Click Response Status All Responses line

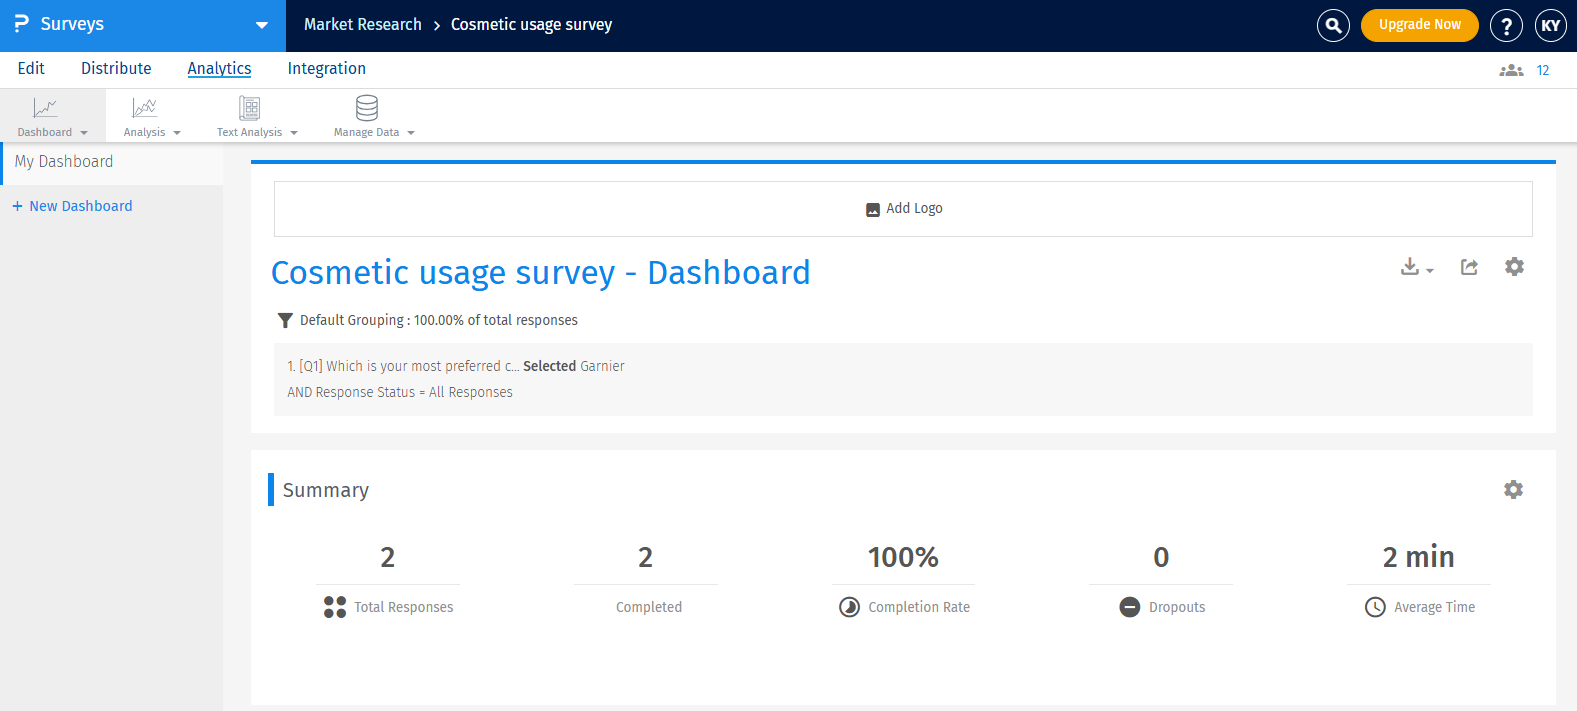(400, 392)
